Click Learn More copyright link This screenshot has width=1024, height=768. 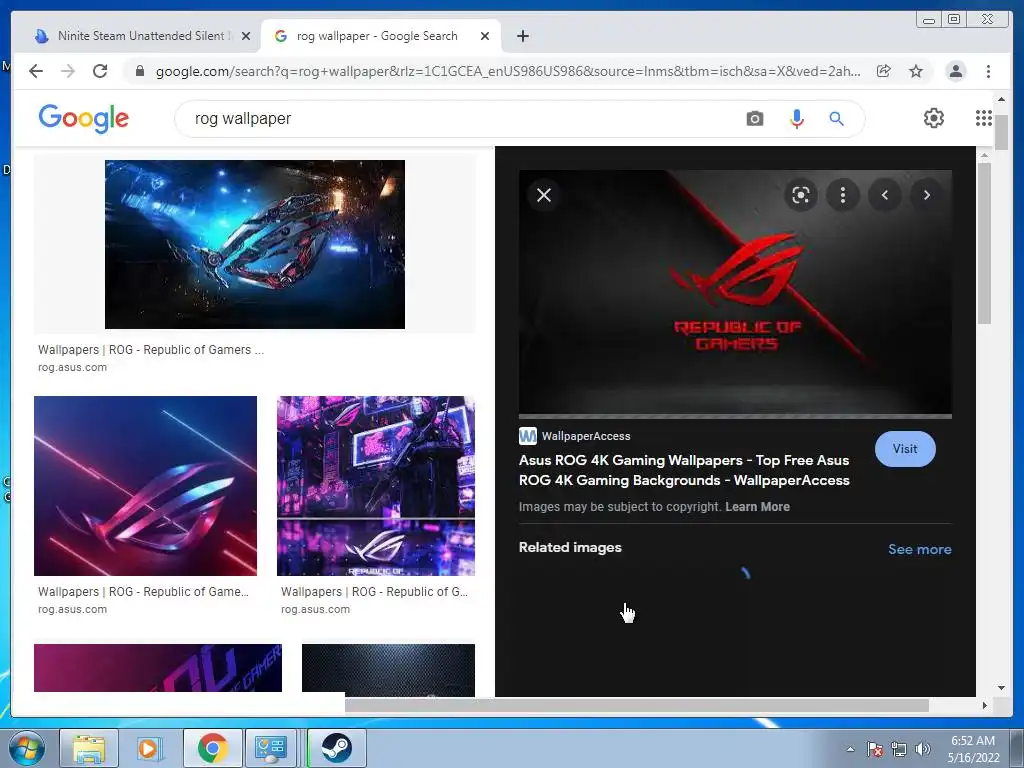(758, 507)
